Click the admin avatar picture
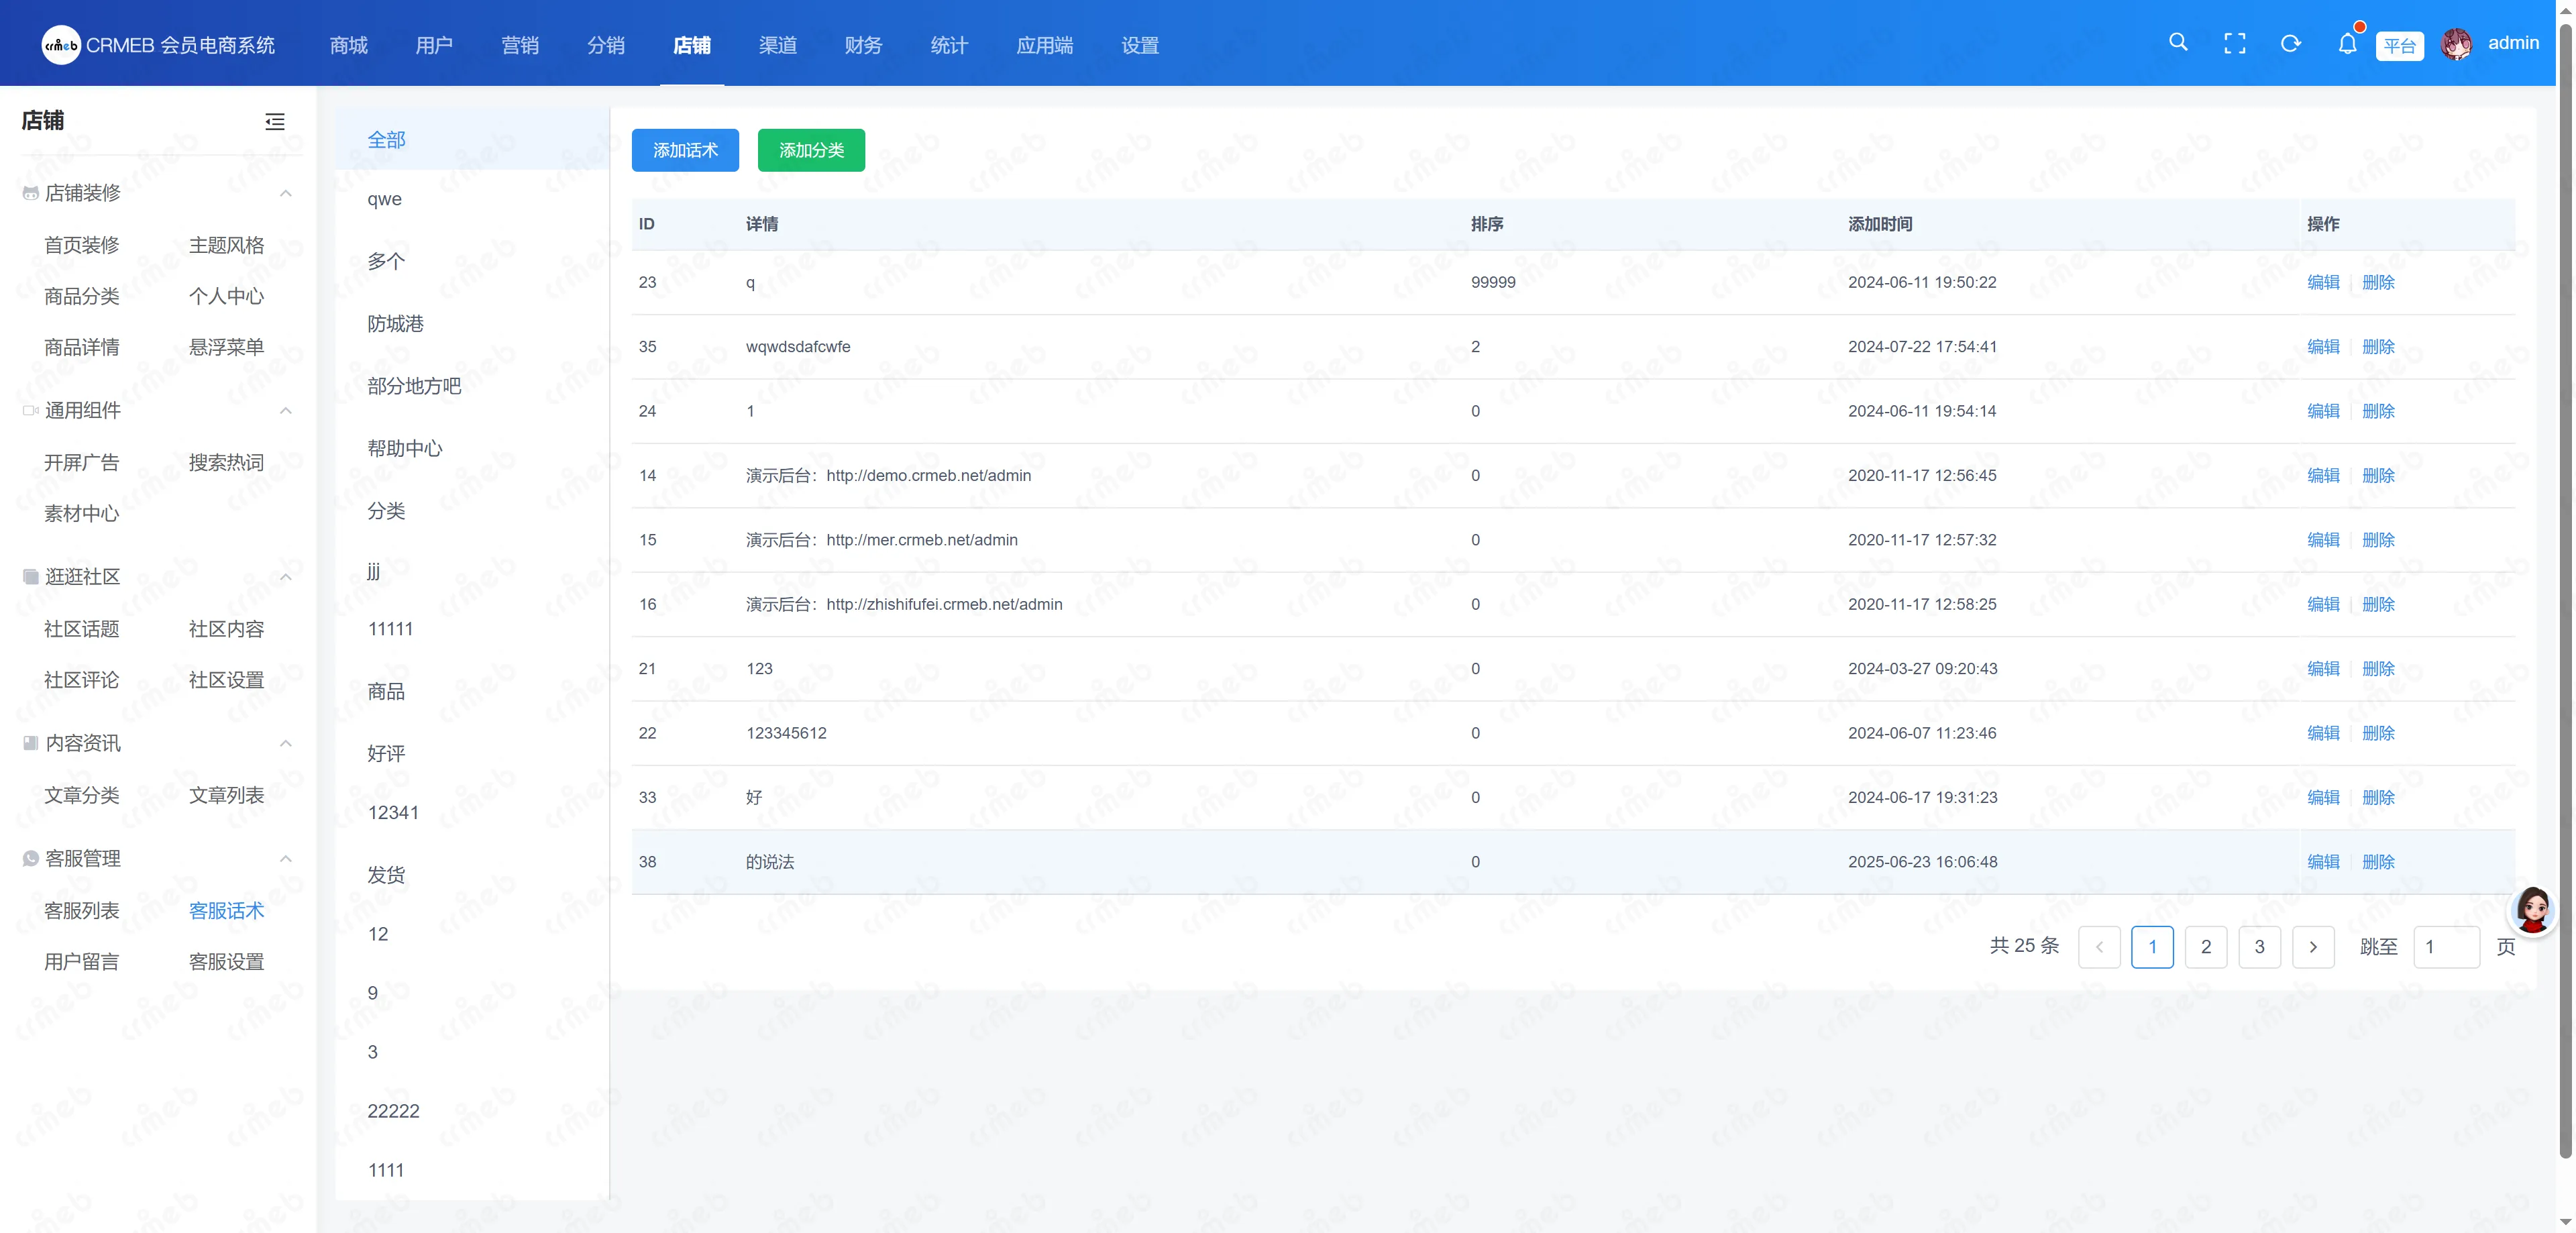The height and width of the screenshot is (1233, 2576). [2456, 44]
